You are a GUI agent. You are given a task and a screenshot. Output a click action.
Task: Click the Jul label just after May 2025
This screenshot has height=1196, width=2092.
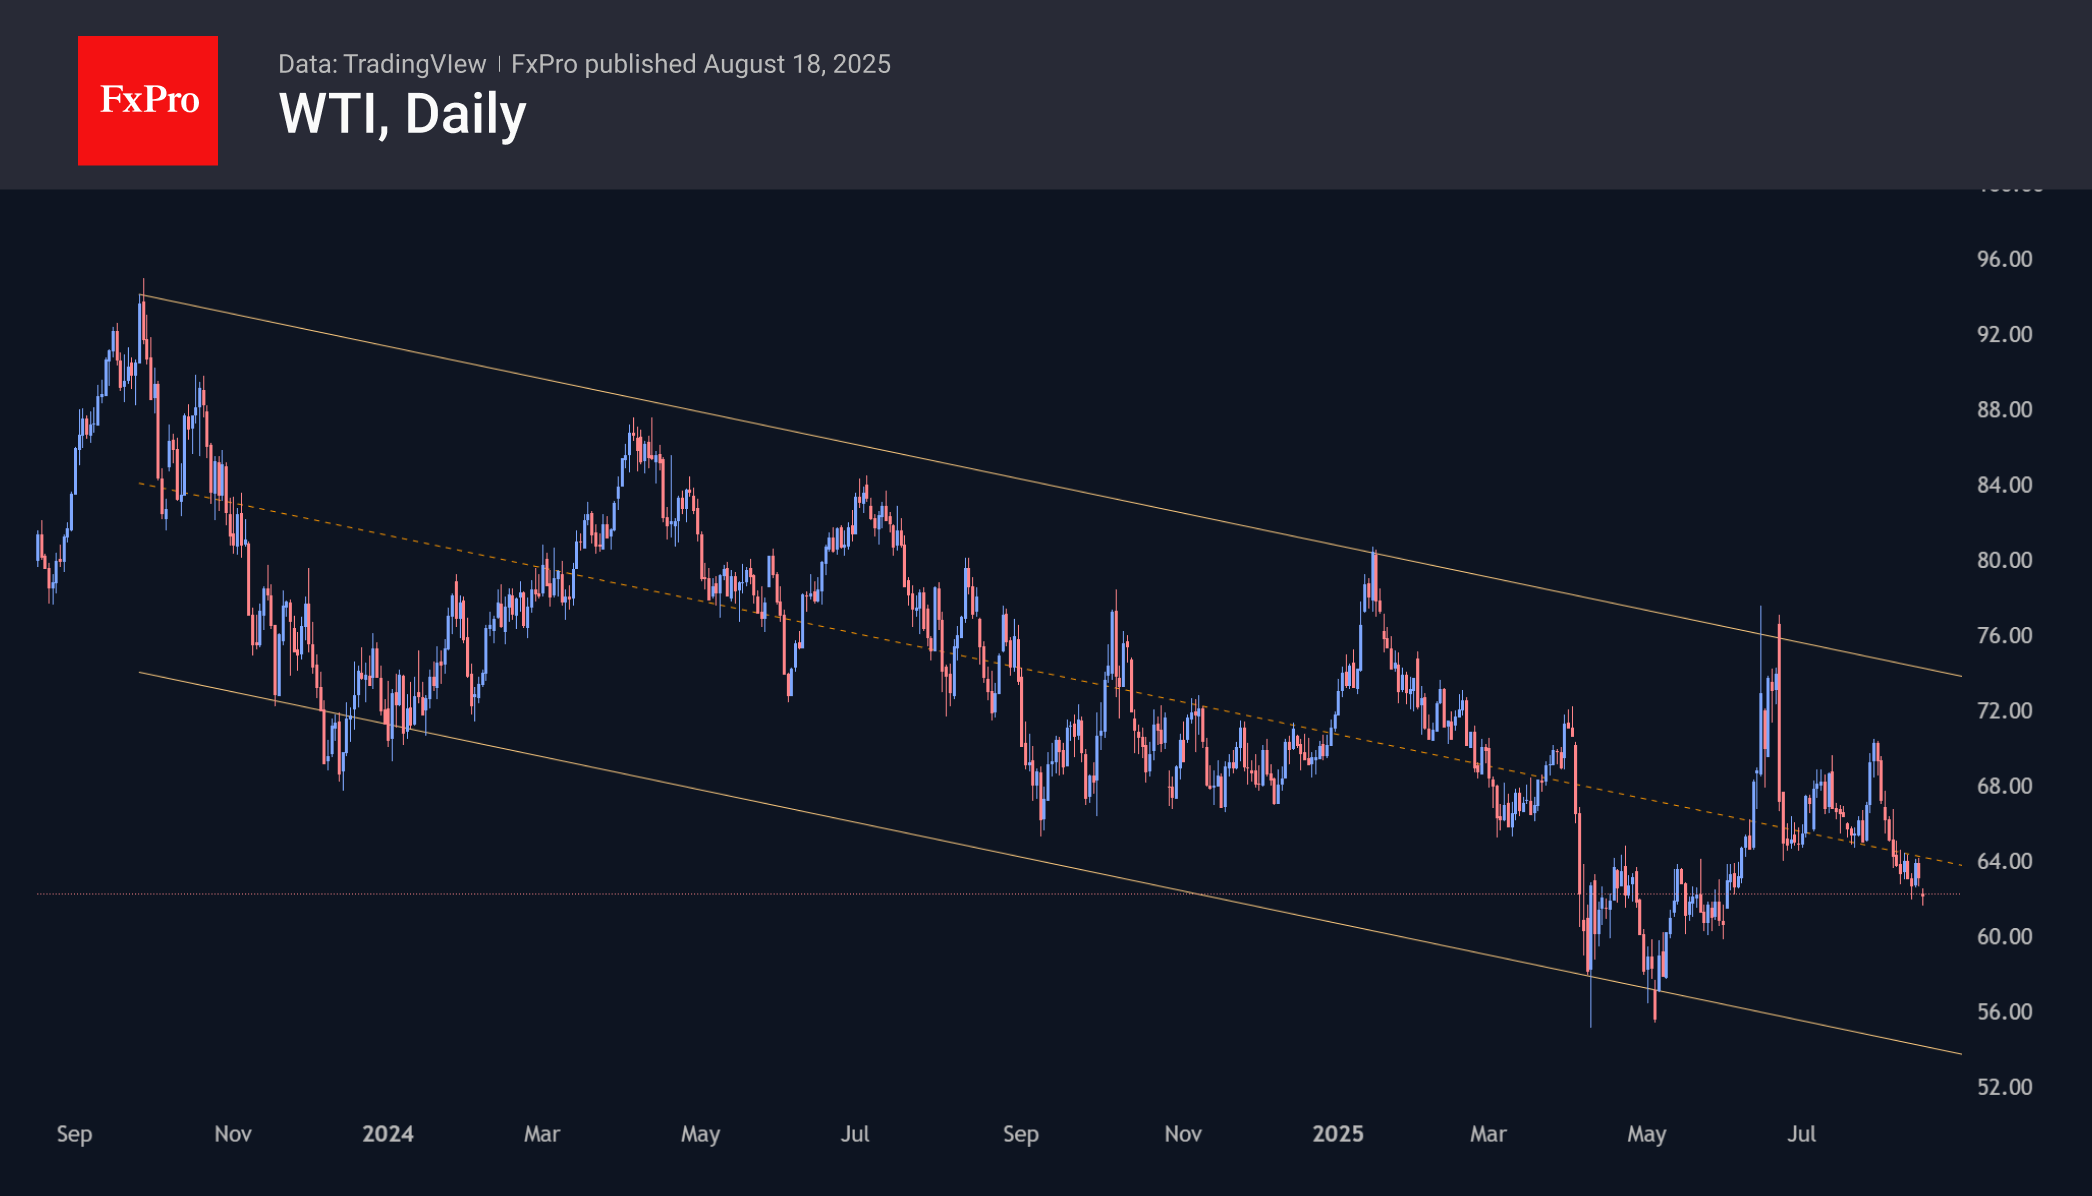point(1802,1134)
